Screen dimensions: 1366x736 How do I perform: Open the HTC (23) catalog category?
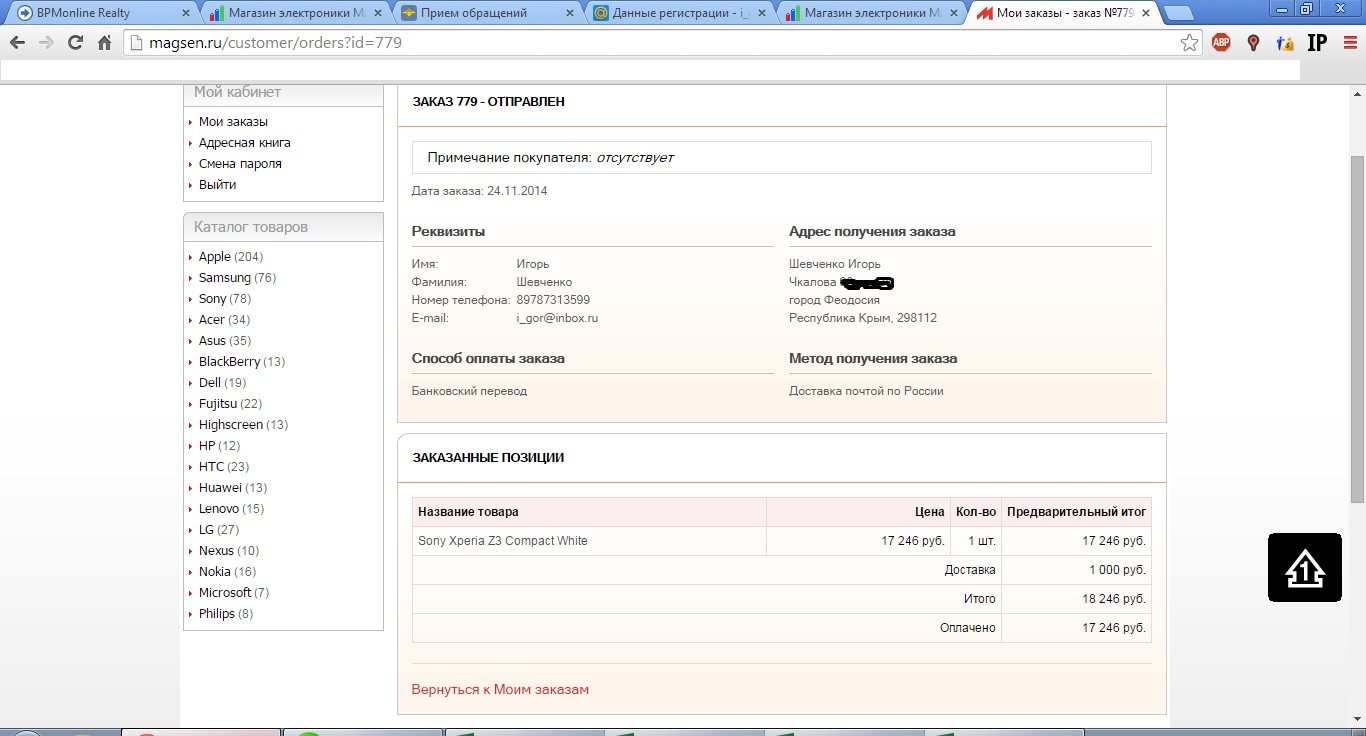[x=224, y=467]
